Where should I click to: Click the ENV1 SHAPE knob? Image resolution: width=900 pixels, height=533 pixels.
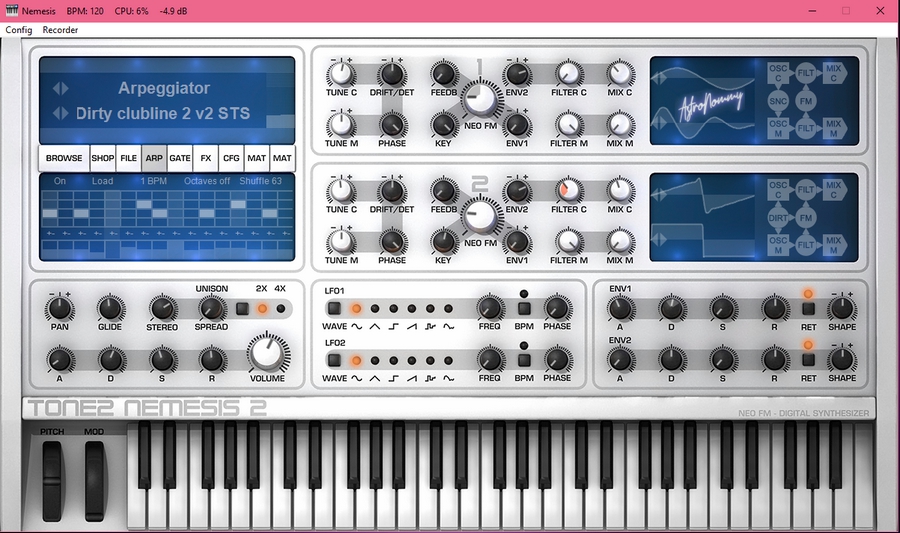click(841, 309)
